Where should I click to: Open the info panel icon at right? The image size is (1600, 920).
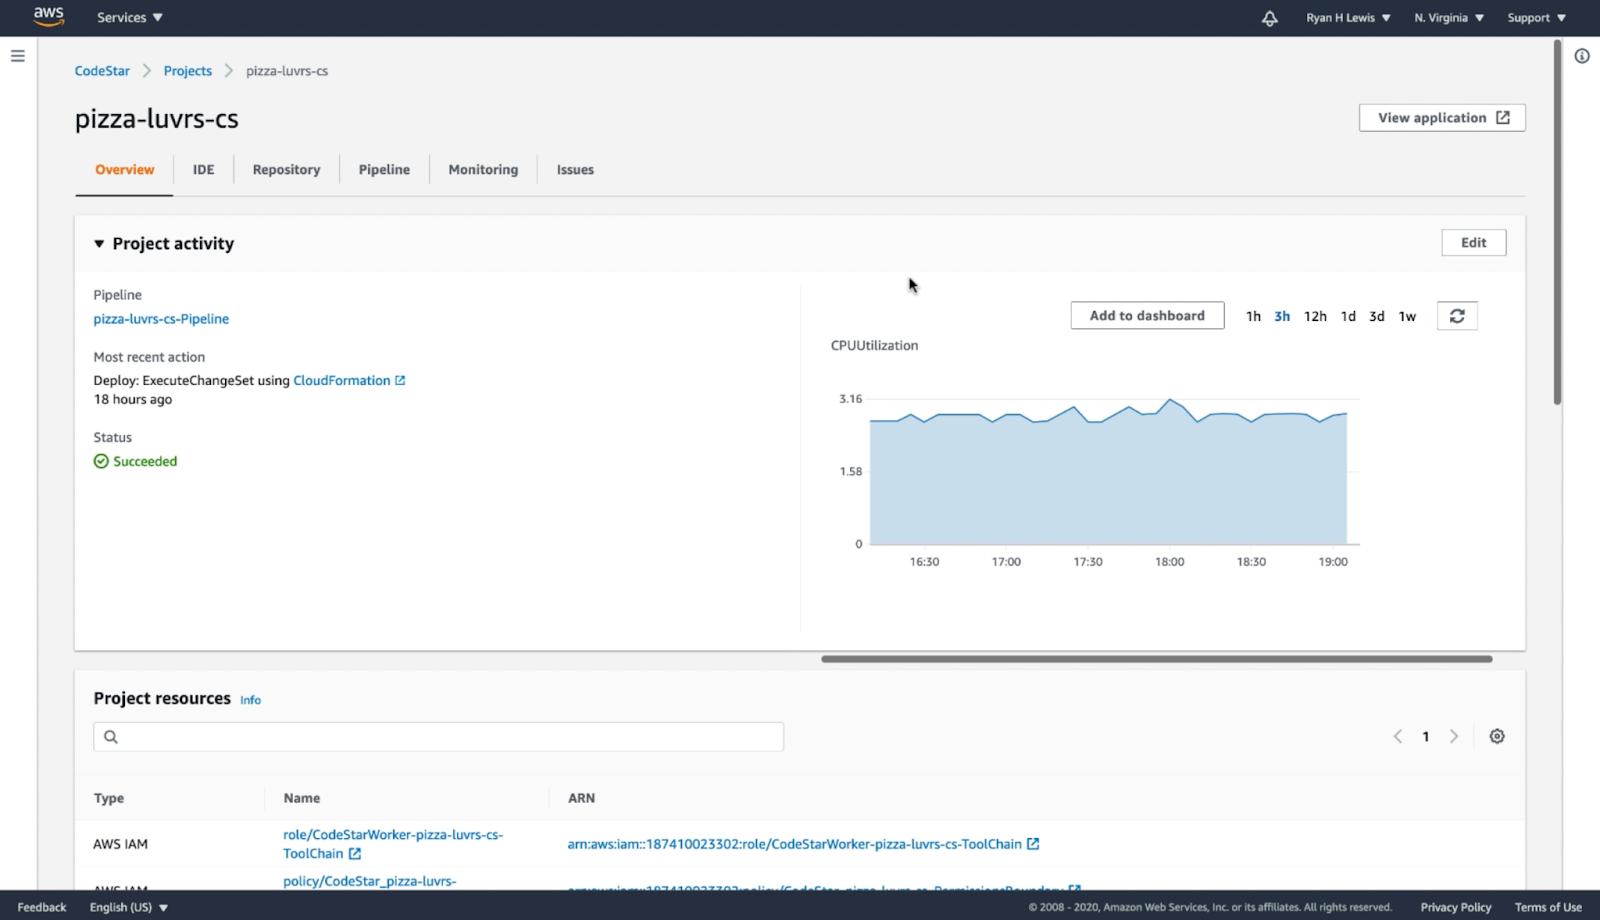(x=1582, y=56)
